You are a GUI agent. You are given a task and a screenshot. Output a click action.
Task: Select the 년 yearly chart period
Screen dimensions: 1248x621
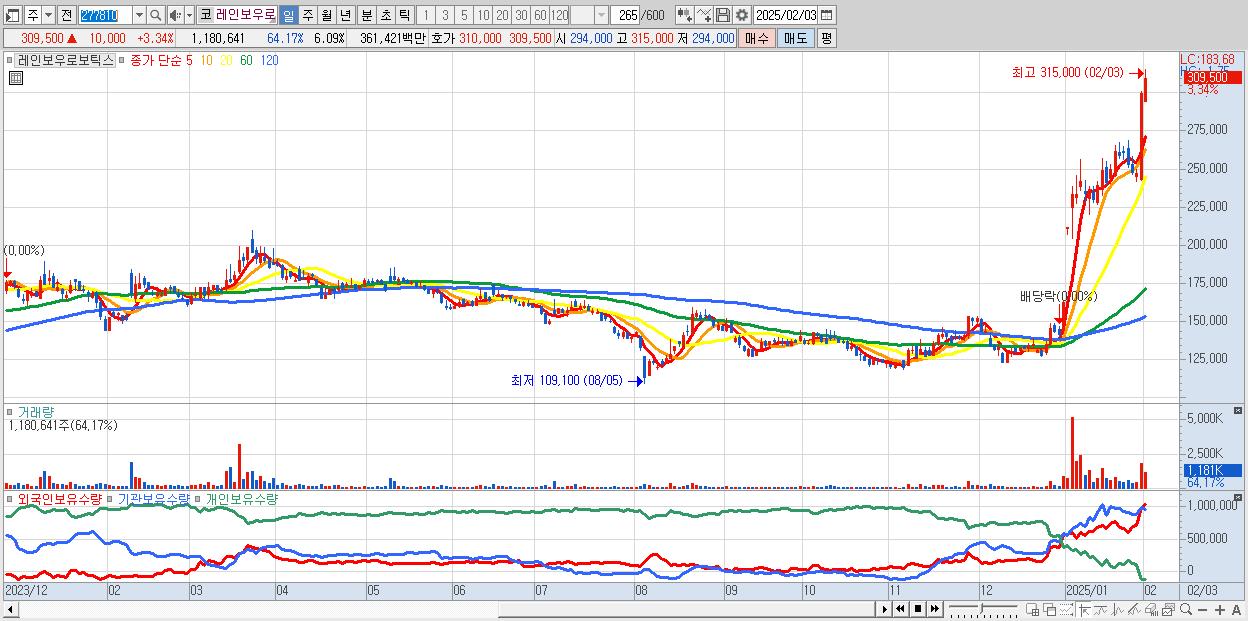click(345, 15)
